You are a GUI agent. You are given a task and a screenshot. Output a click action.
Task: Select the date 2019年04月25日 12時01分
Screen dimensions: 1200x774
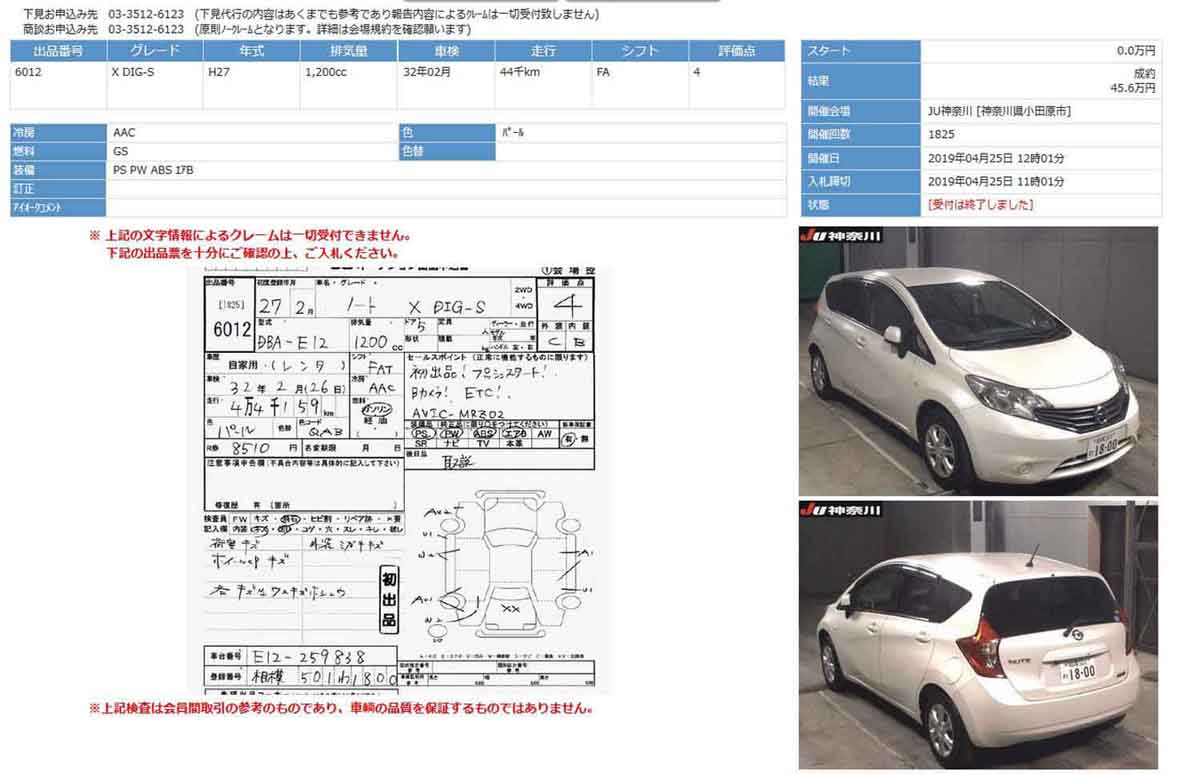pos(995,158)
